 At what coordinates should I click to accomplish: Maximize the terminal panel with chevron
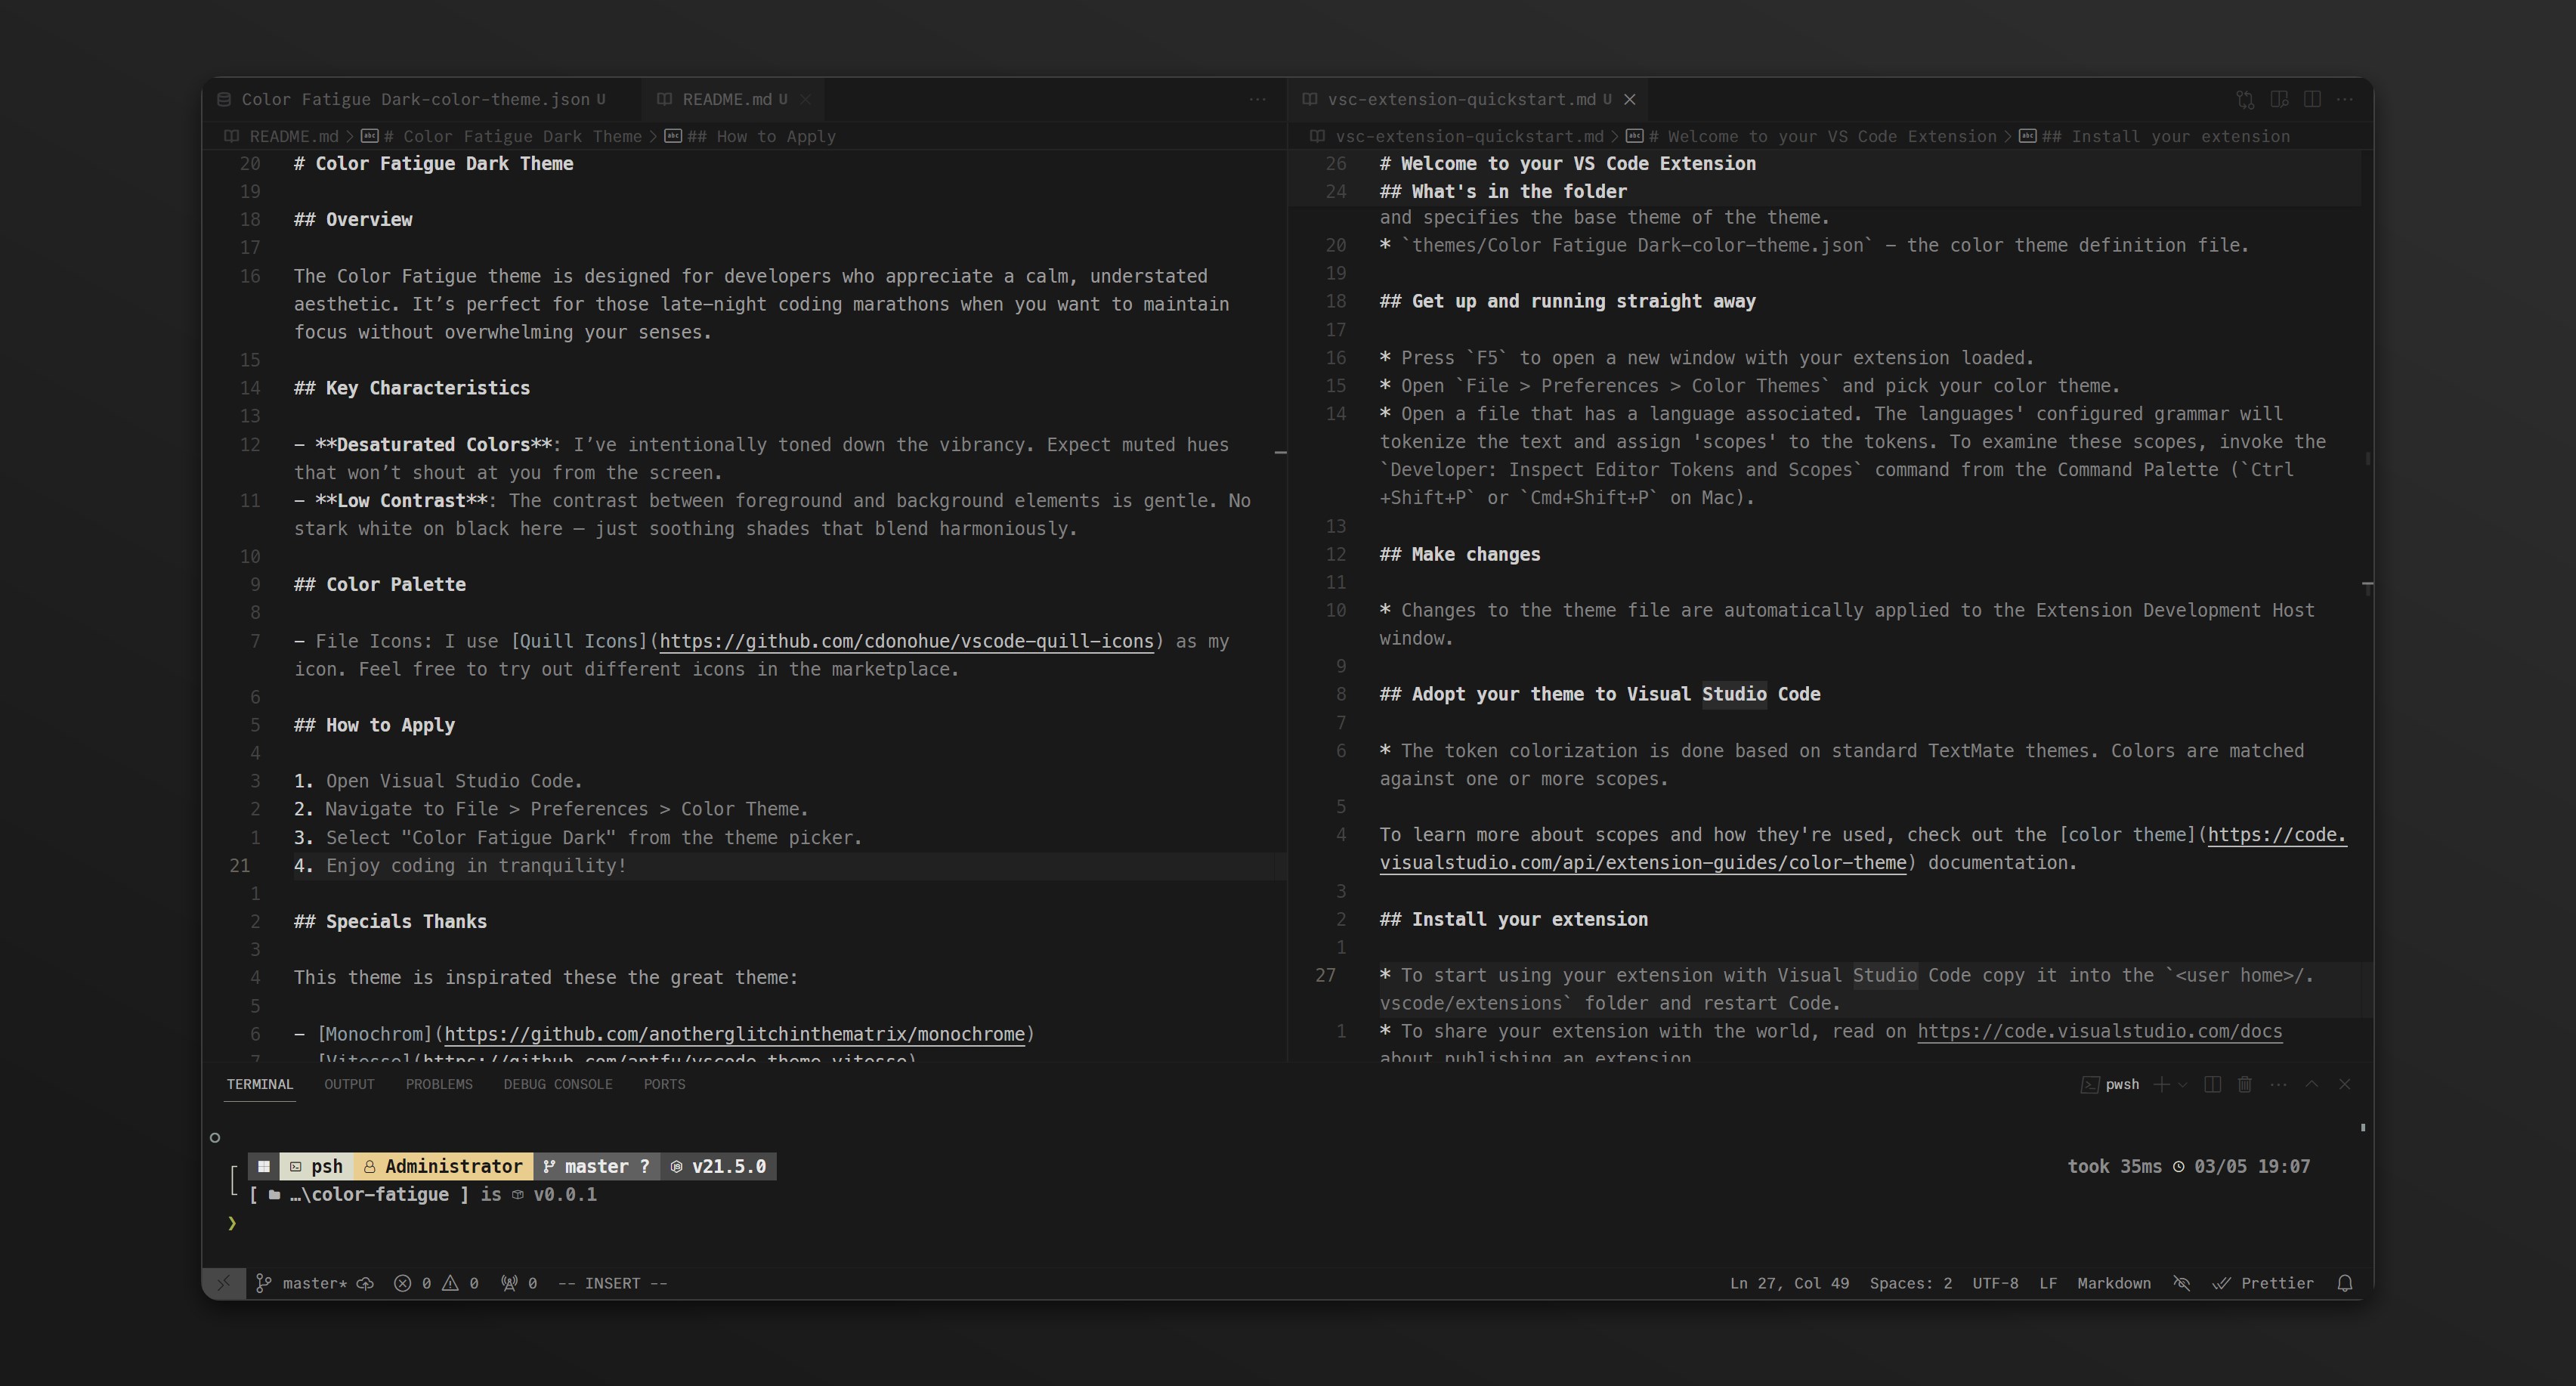tap(2311, 1084)
